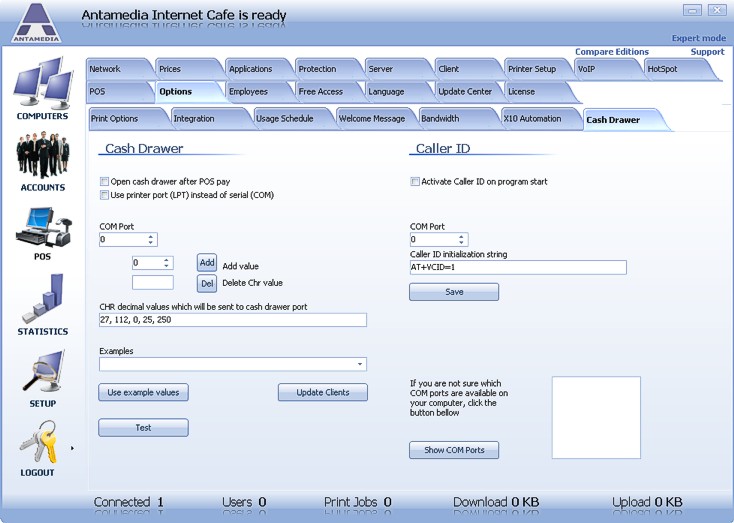The width and height of the screenshot is (734, 523).
Task: Open the Examples dropdown
Action: coord(360,364)
